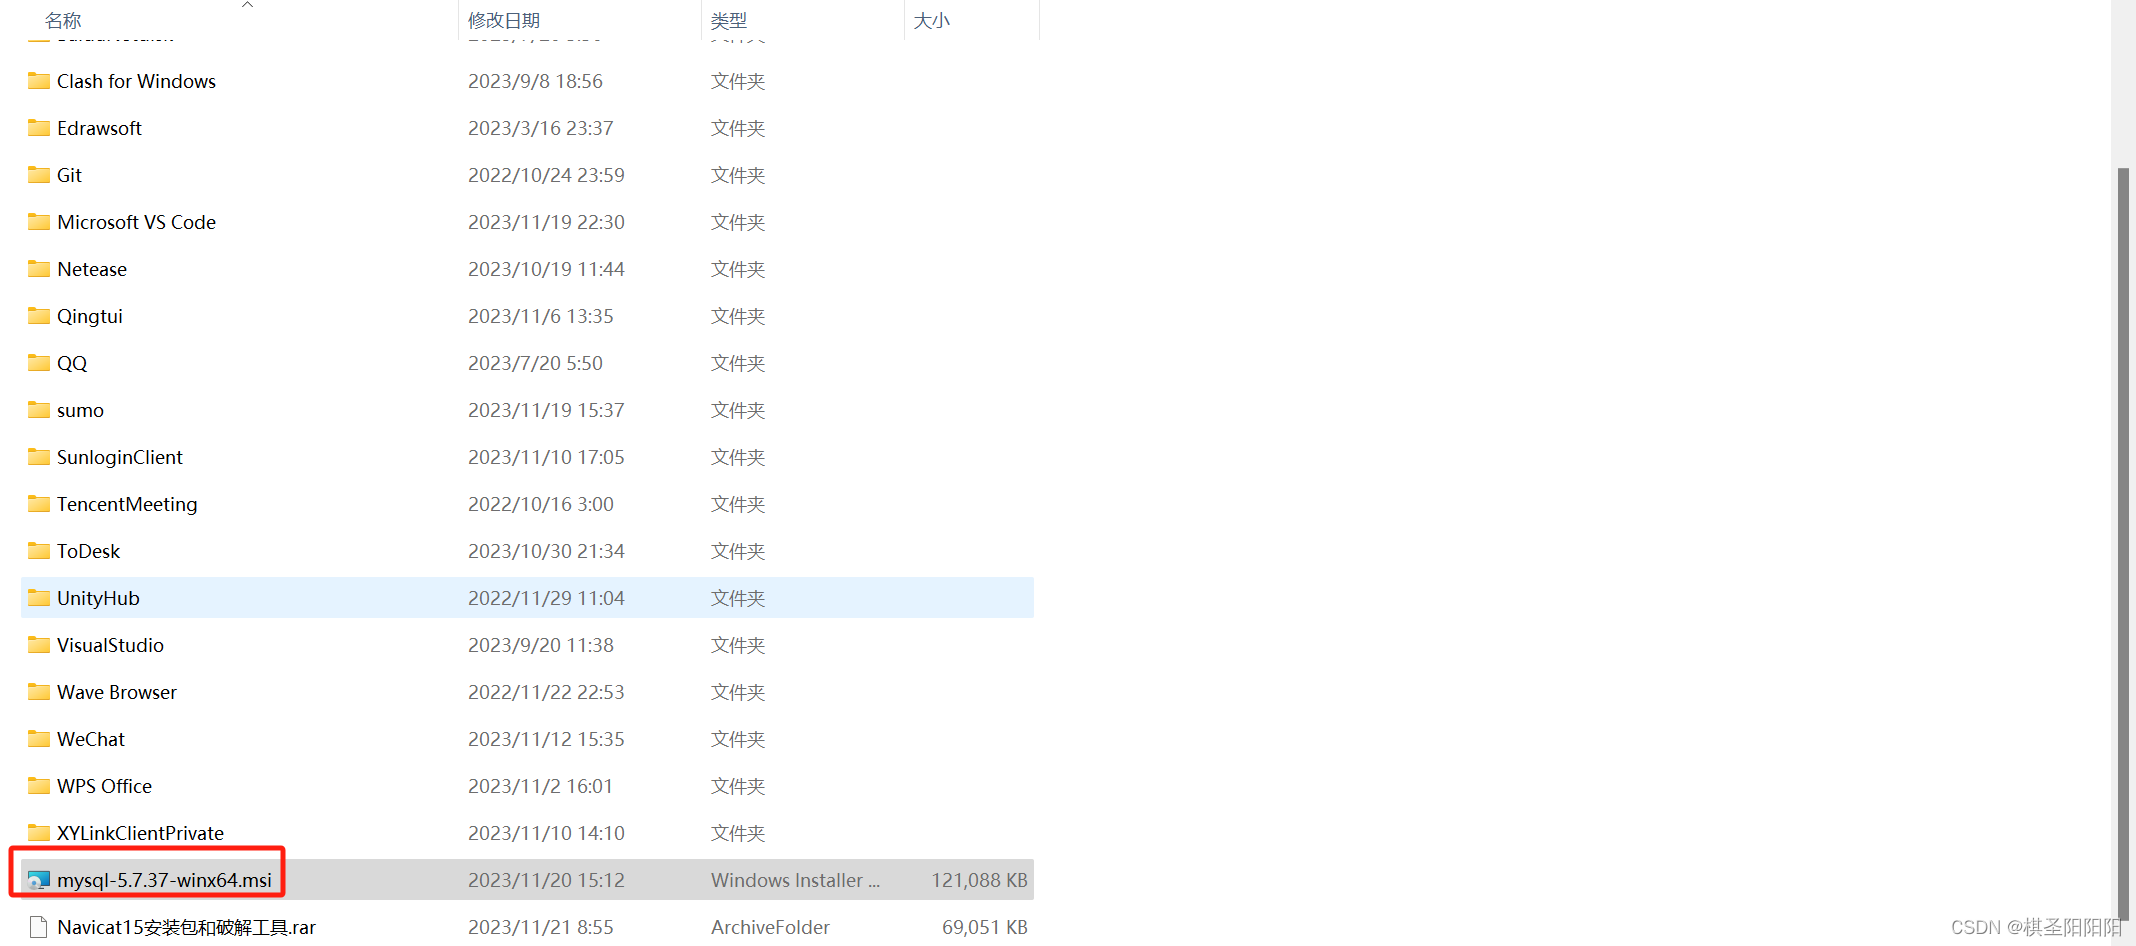Select the ToDesk folder name
This screenshot has height=946, width=2136.
point(88,551)
